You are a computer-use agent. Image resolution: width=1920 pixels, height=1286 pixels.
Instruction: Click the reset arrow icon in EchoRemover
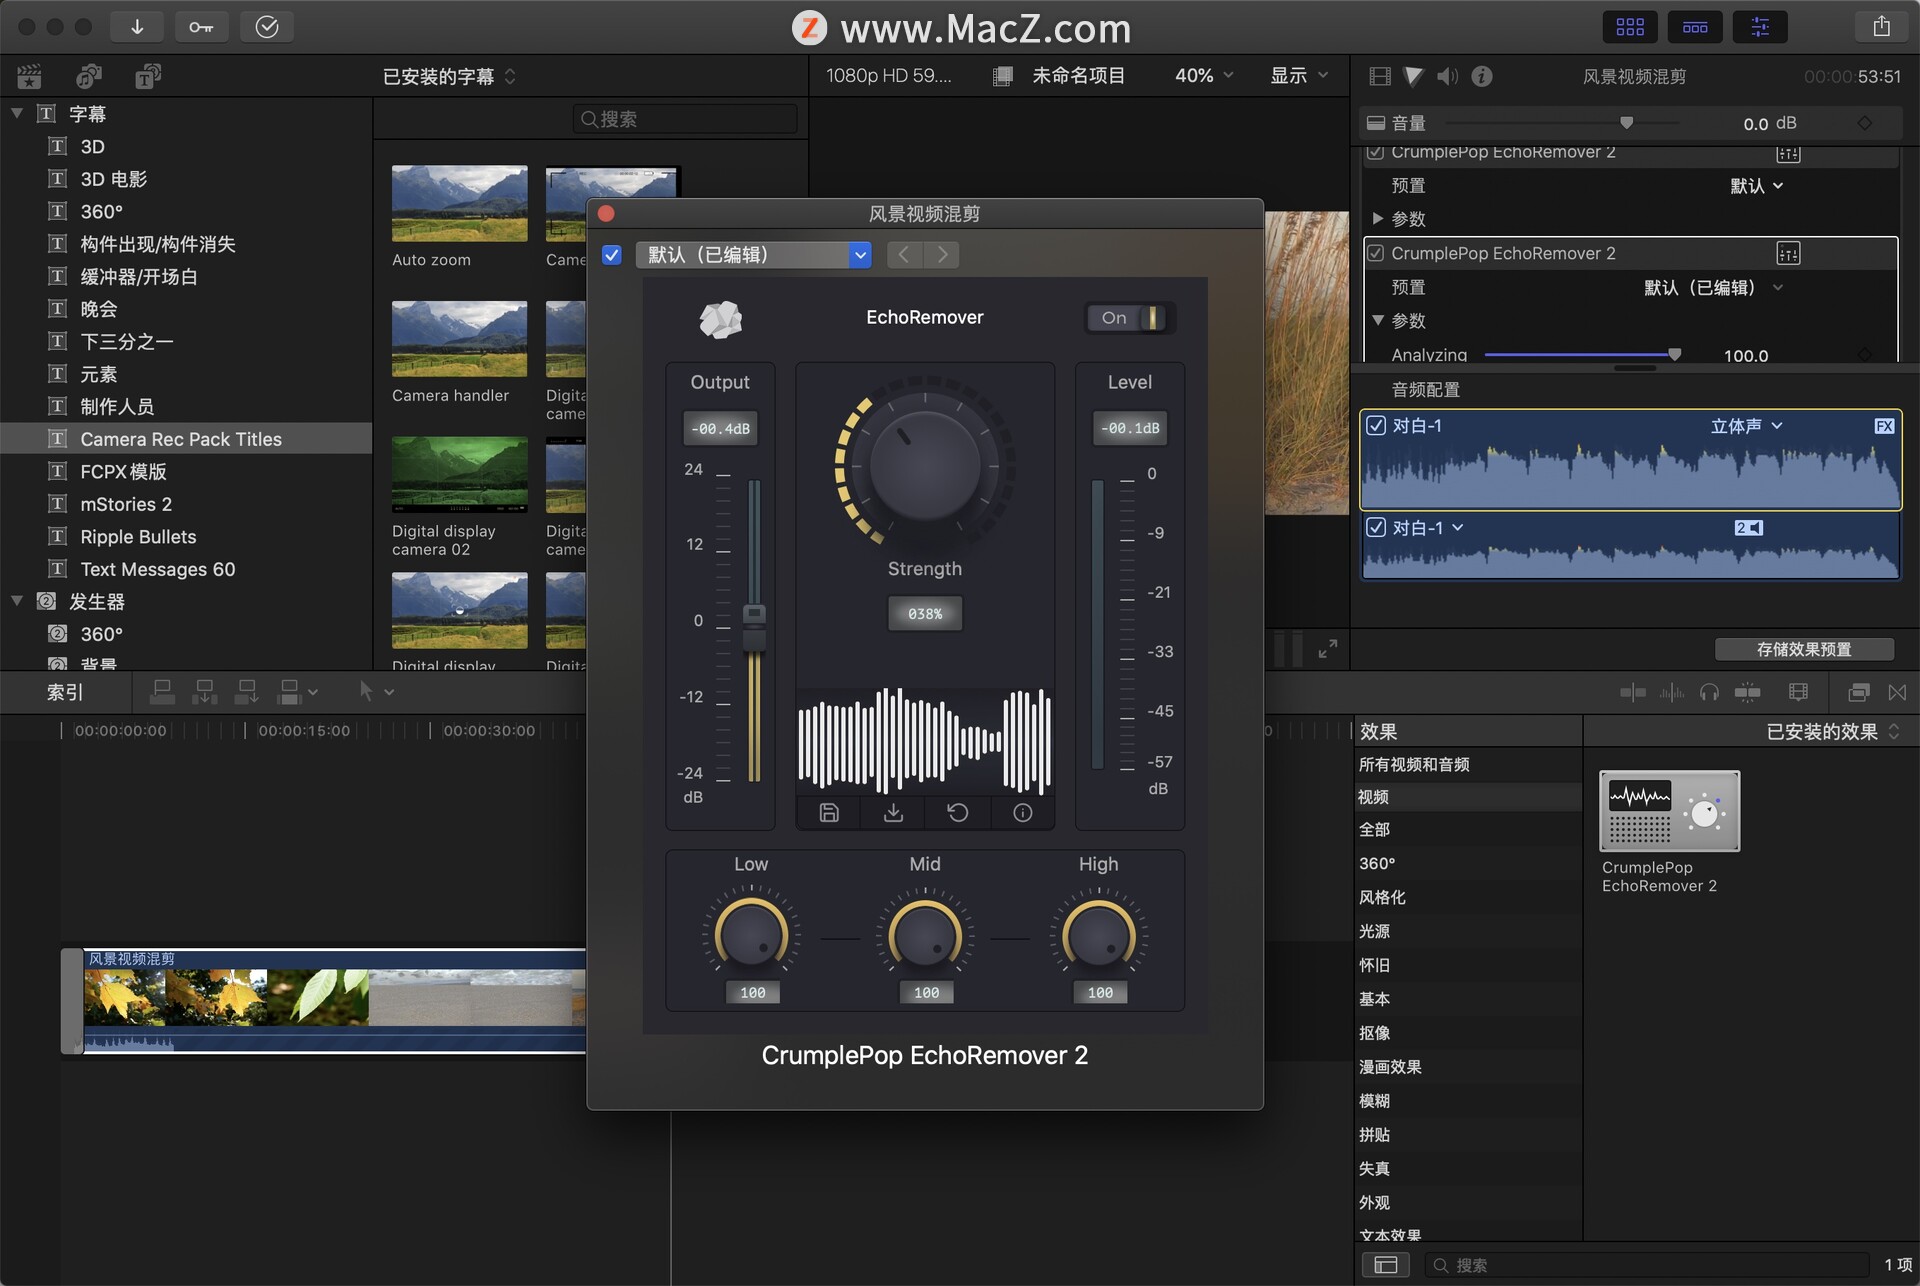tap(957, 813)
